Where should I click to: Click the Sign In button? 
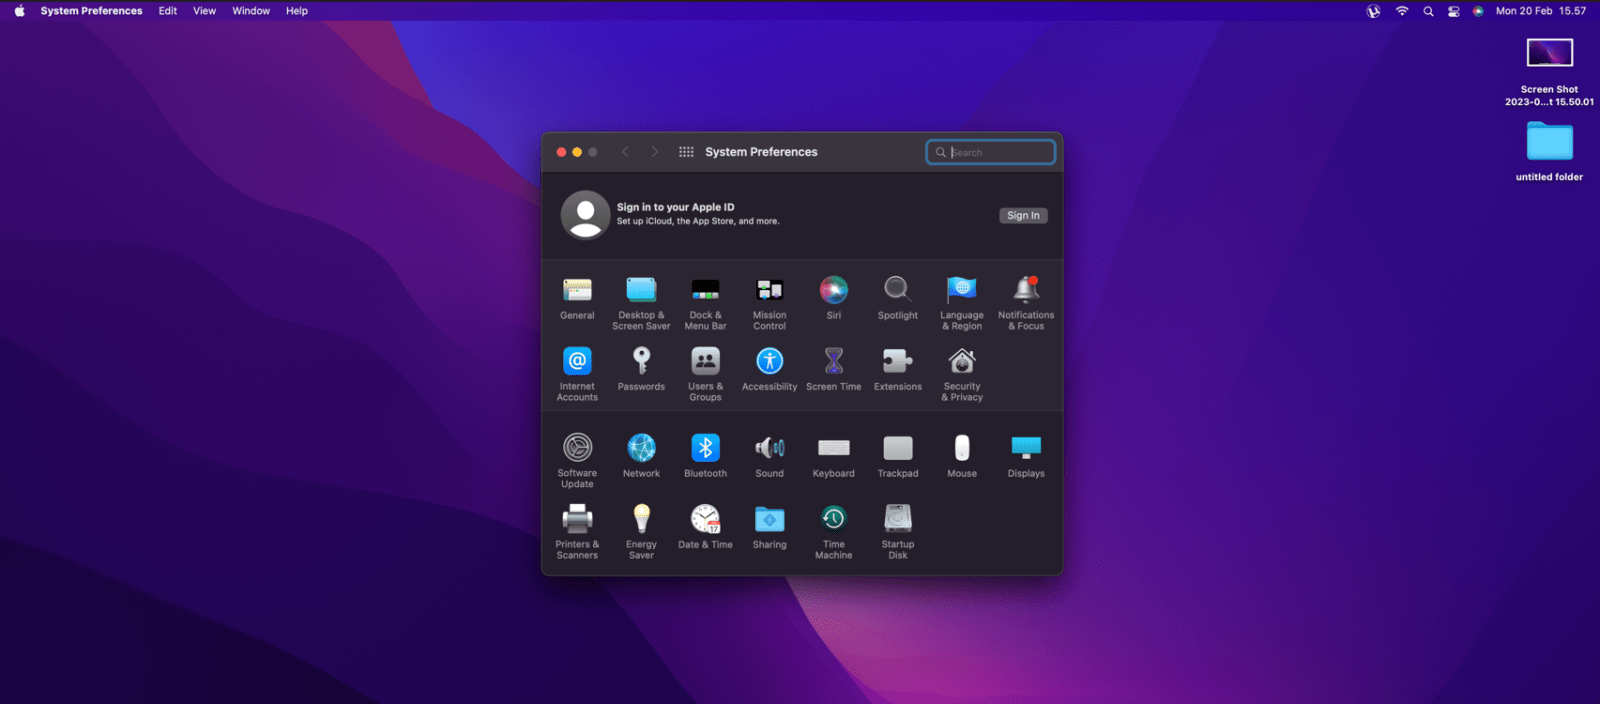[x=1023, y=215]
